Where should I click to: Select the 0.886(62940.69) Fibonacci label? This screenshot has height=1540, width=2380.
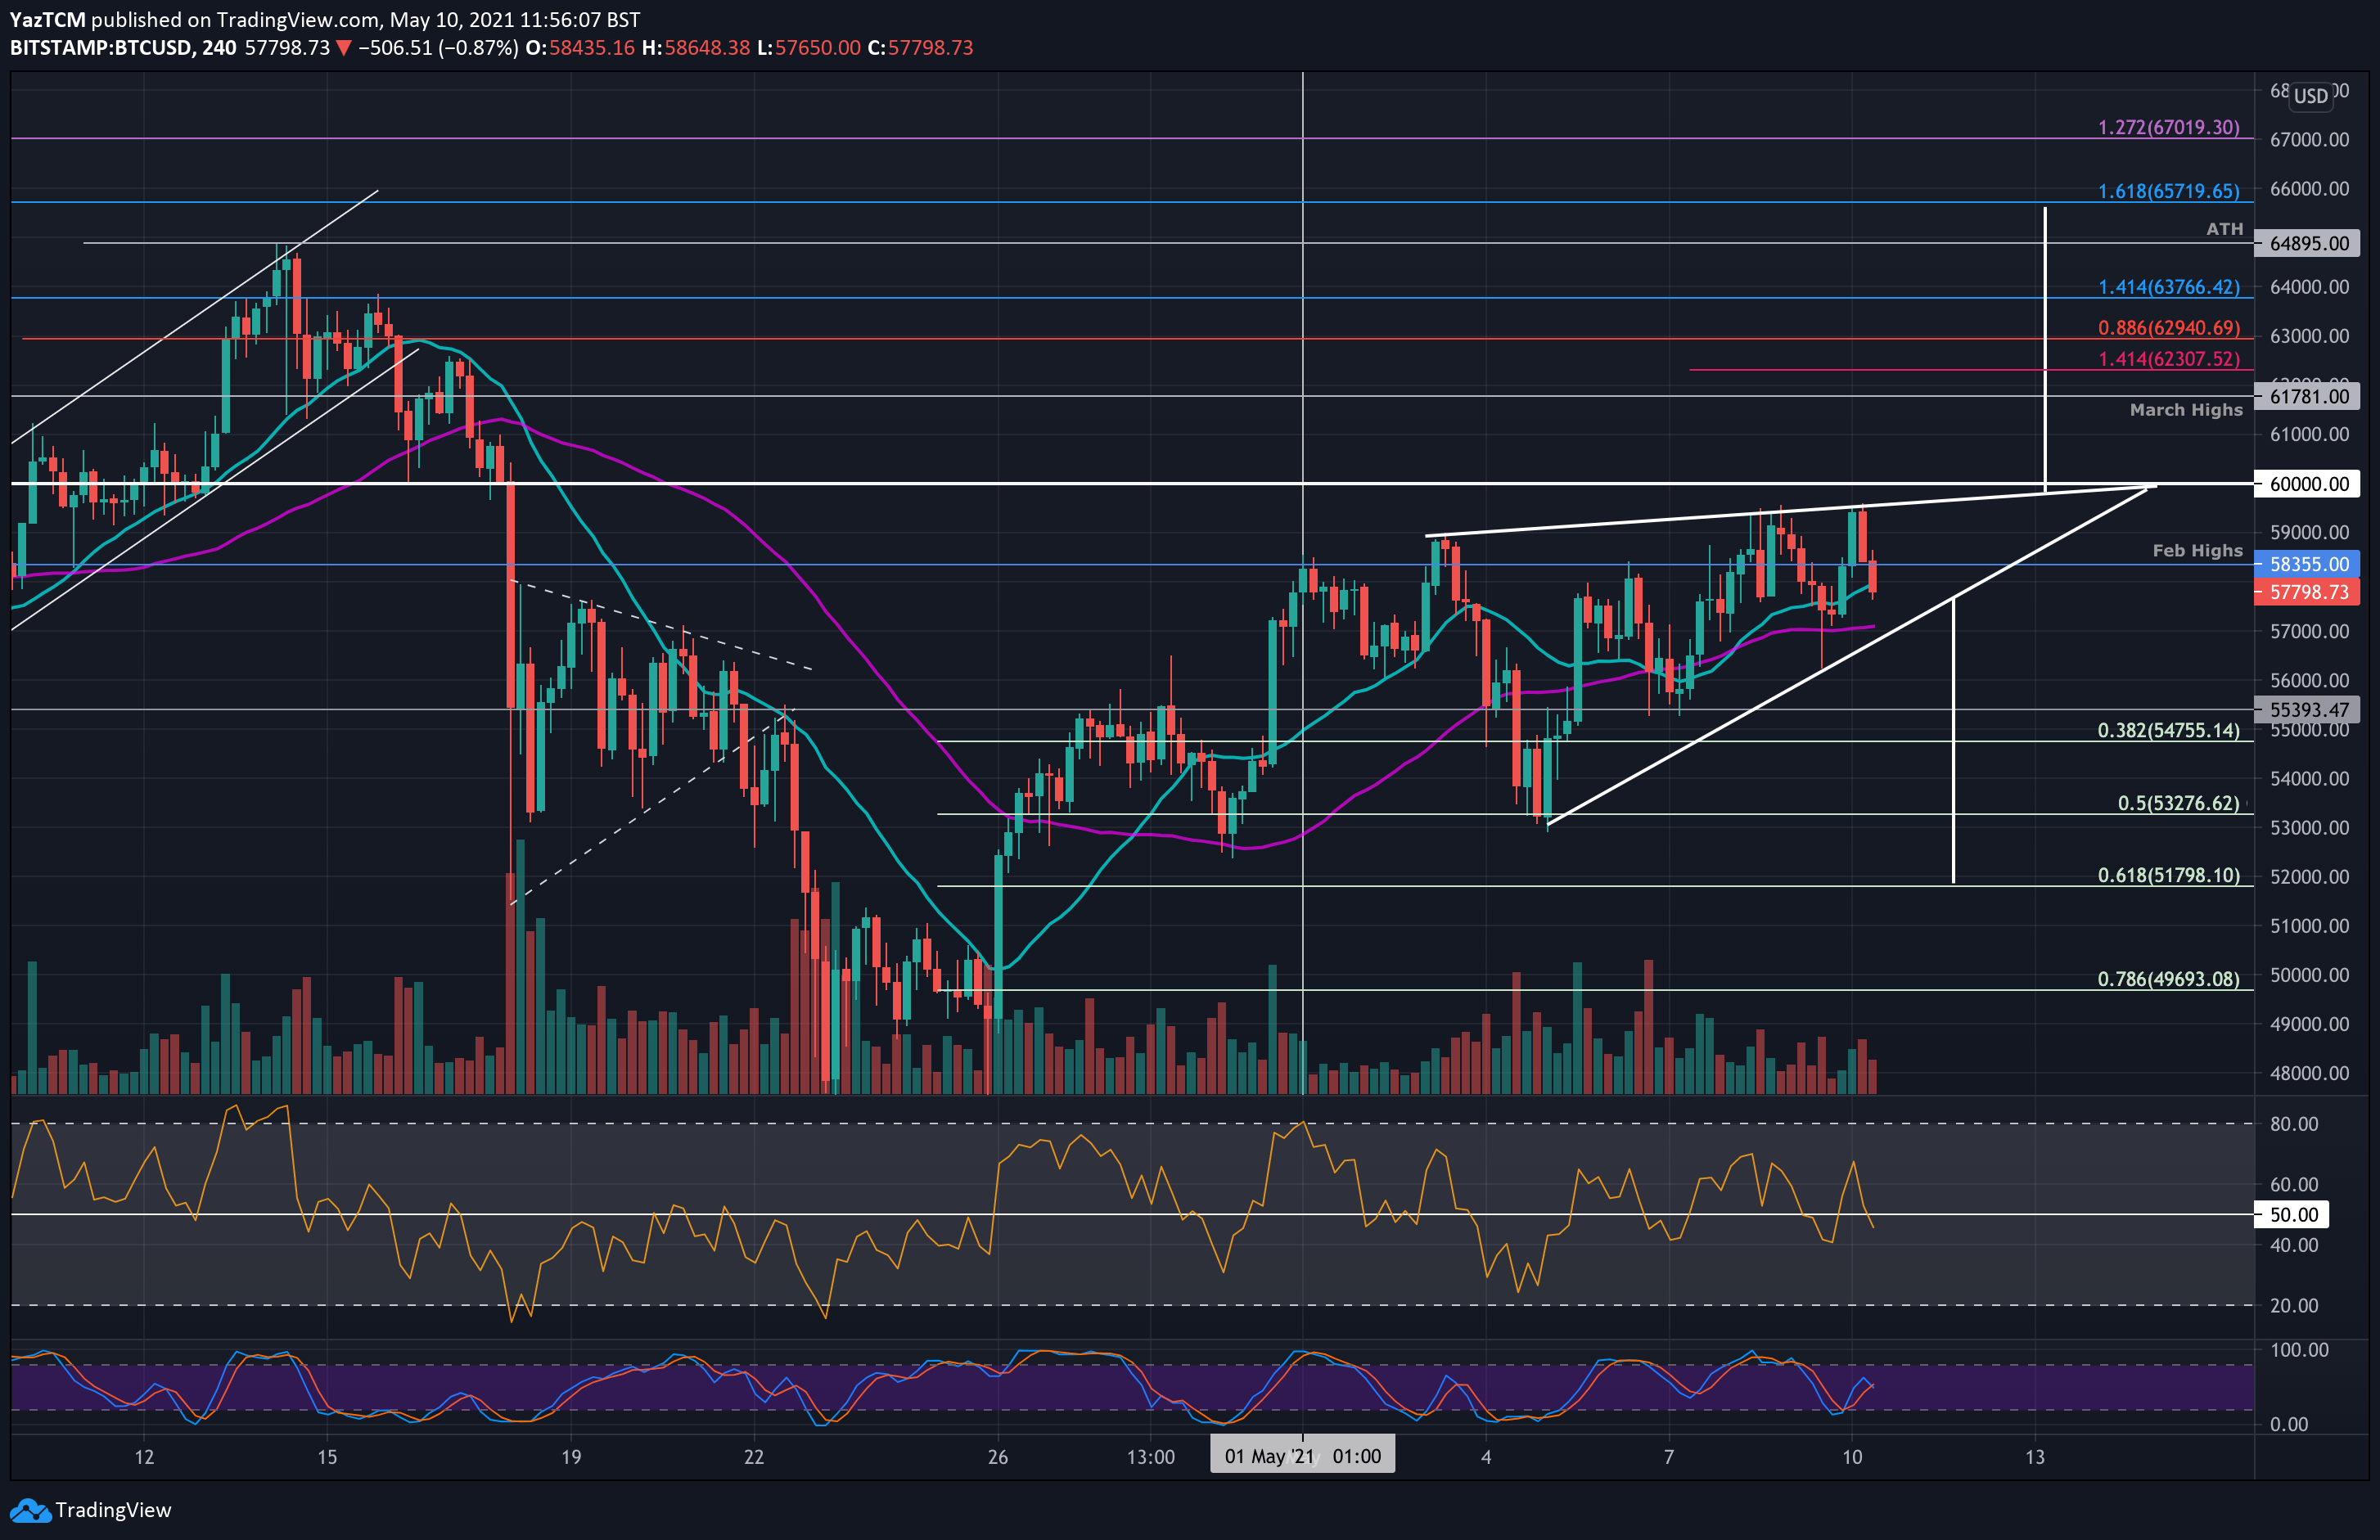(x=2168, y=328)
